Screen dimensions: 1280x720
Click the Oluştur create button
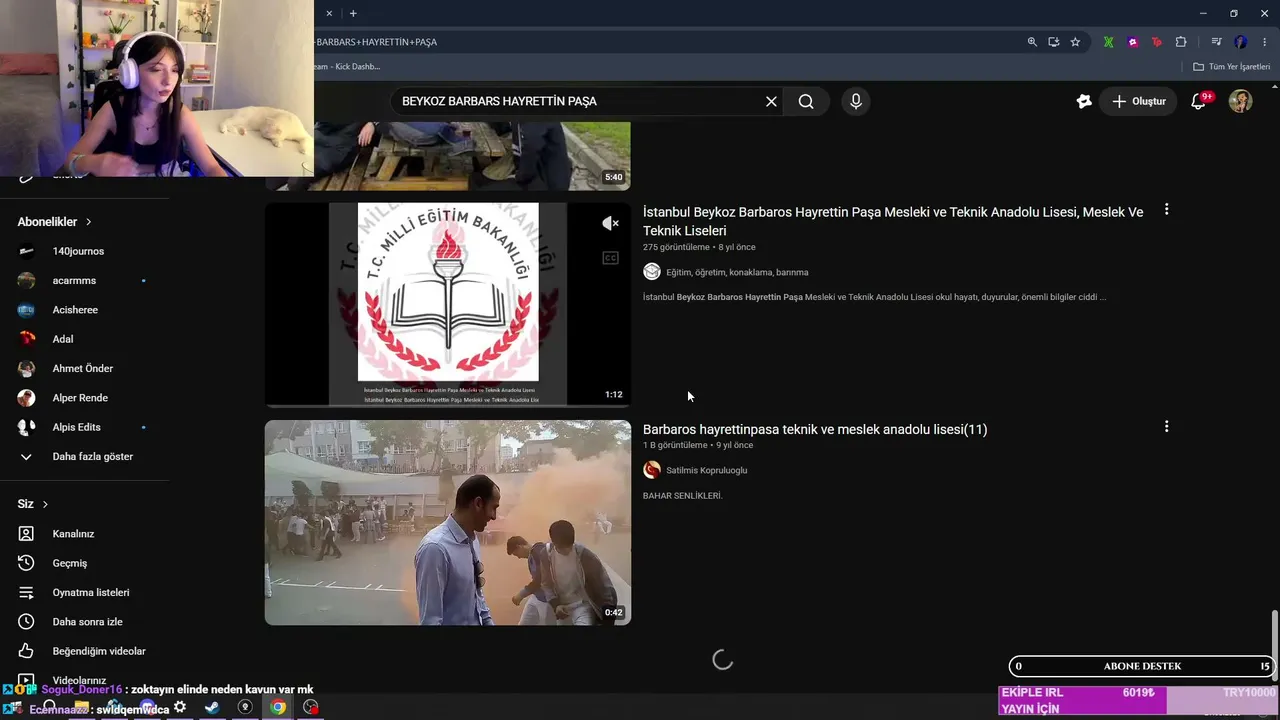click(x=1138, y=101)
